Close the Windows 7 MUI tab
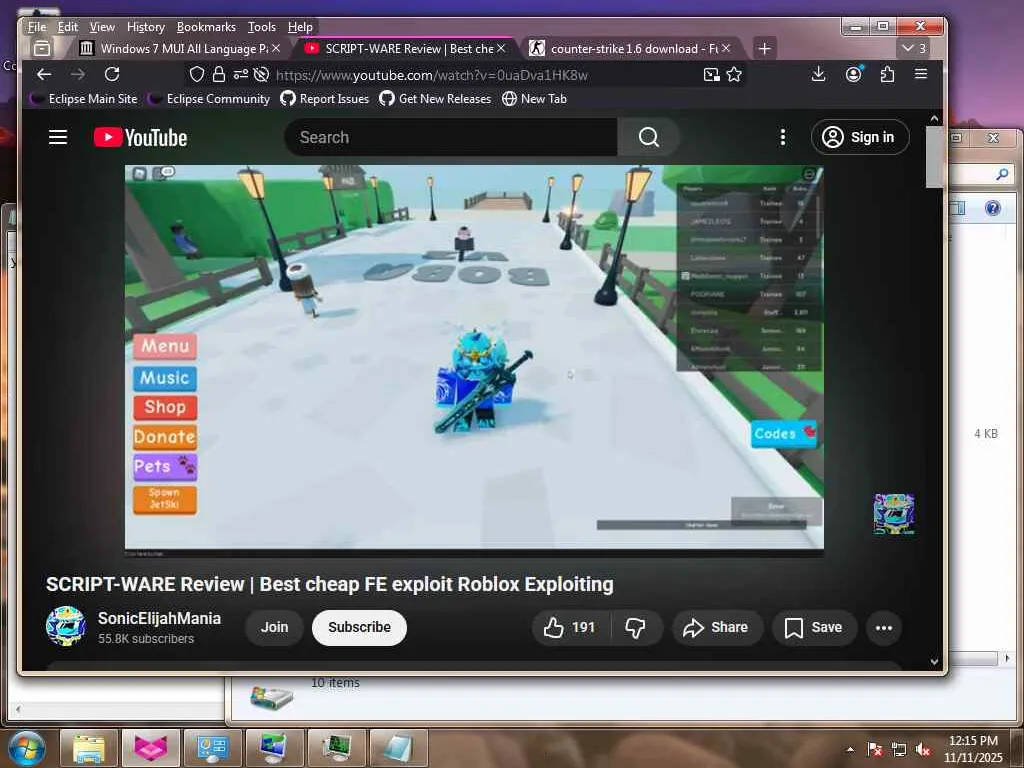The image size is (1024, 768). 276,48
